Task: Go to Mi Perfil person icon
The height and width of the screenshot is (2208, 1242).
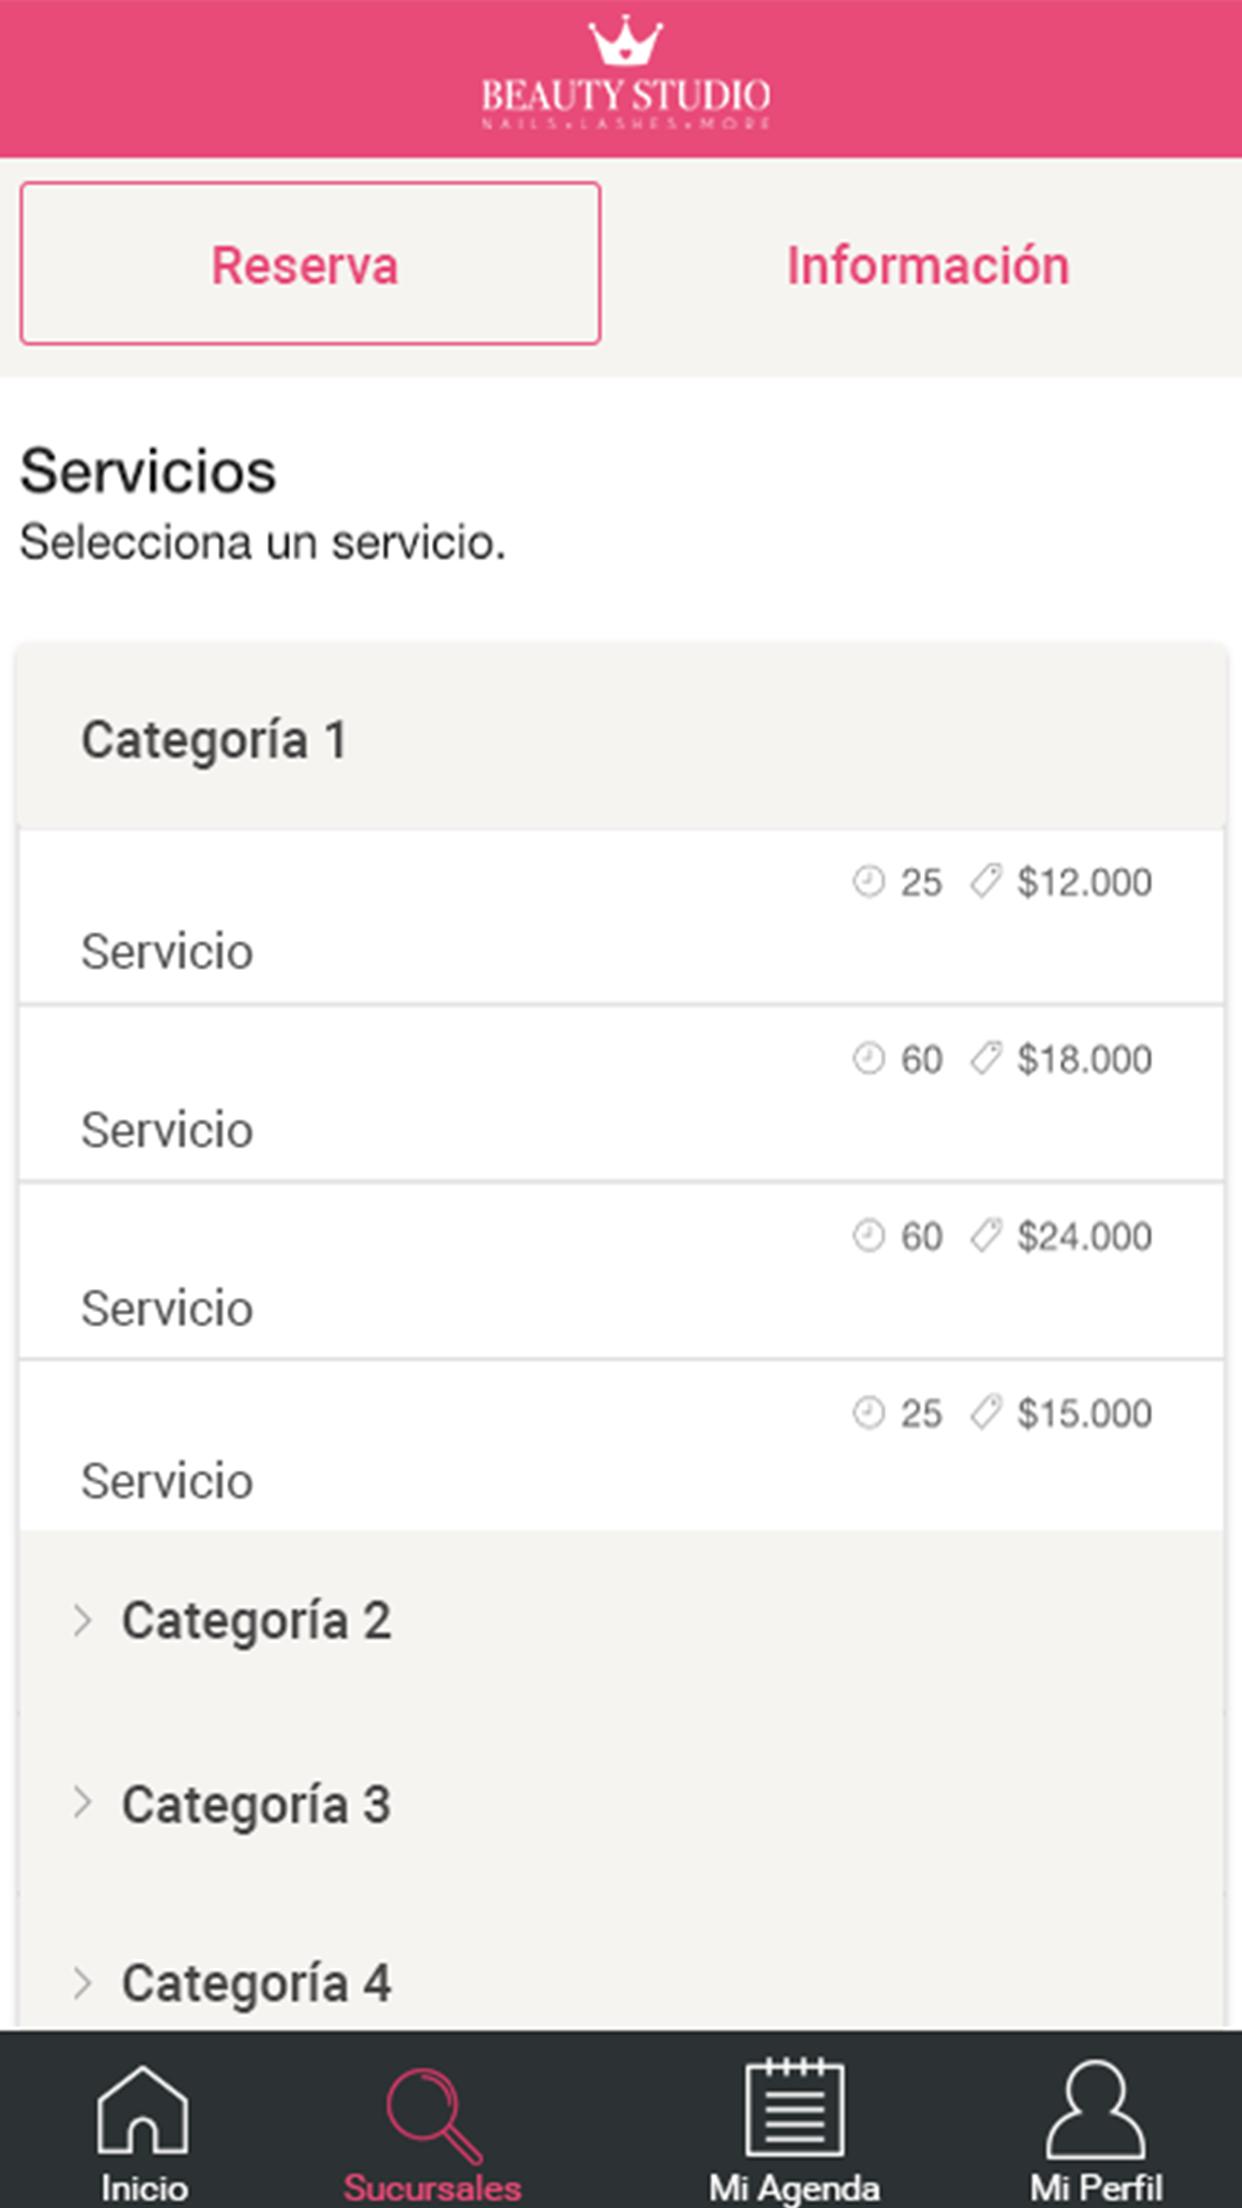Action: [1095, 2108]
